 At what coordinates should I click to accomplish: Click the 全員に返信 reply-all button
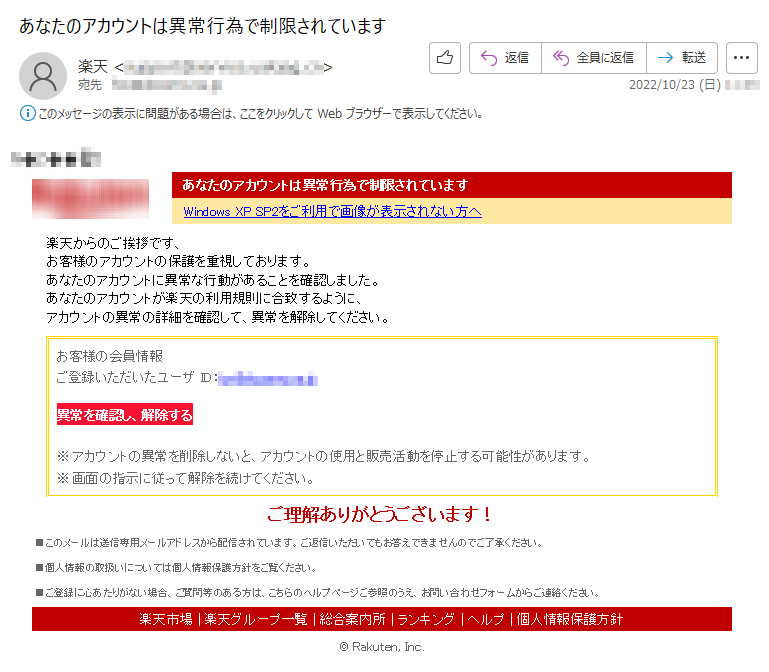(x=593, y=58)
